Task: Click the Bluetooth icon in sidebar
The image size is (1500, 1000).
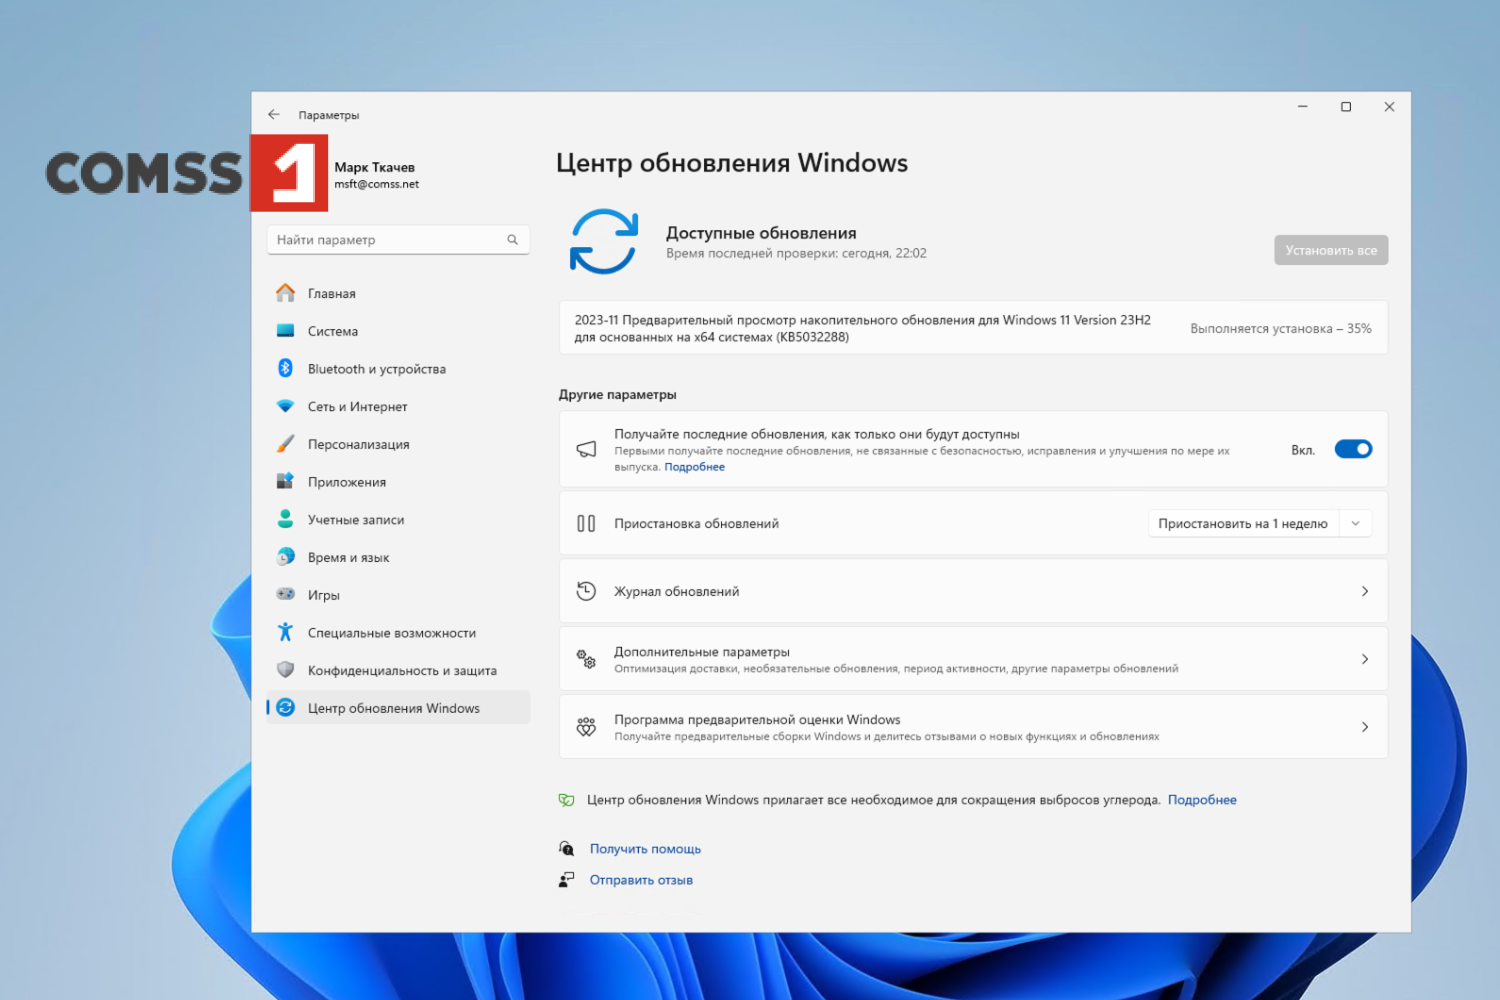Action: pyautogui.click(x=285, y=368)
